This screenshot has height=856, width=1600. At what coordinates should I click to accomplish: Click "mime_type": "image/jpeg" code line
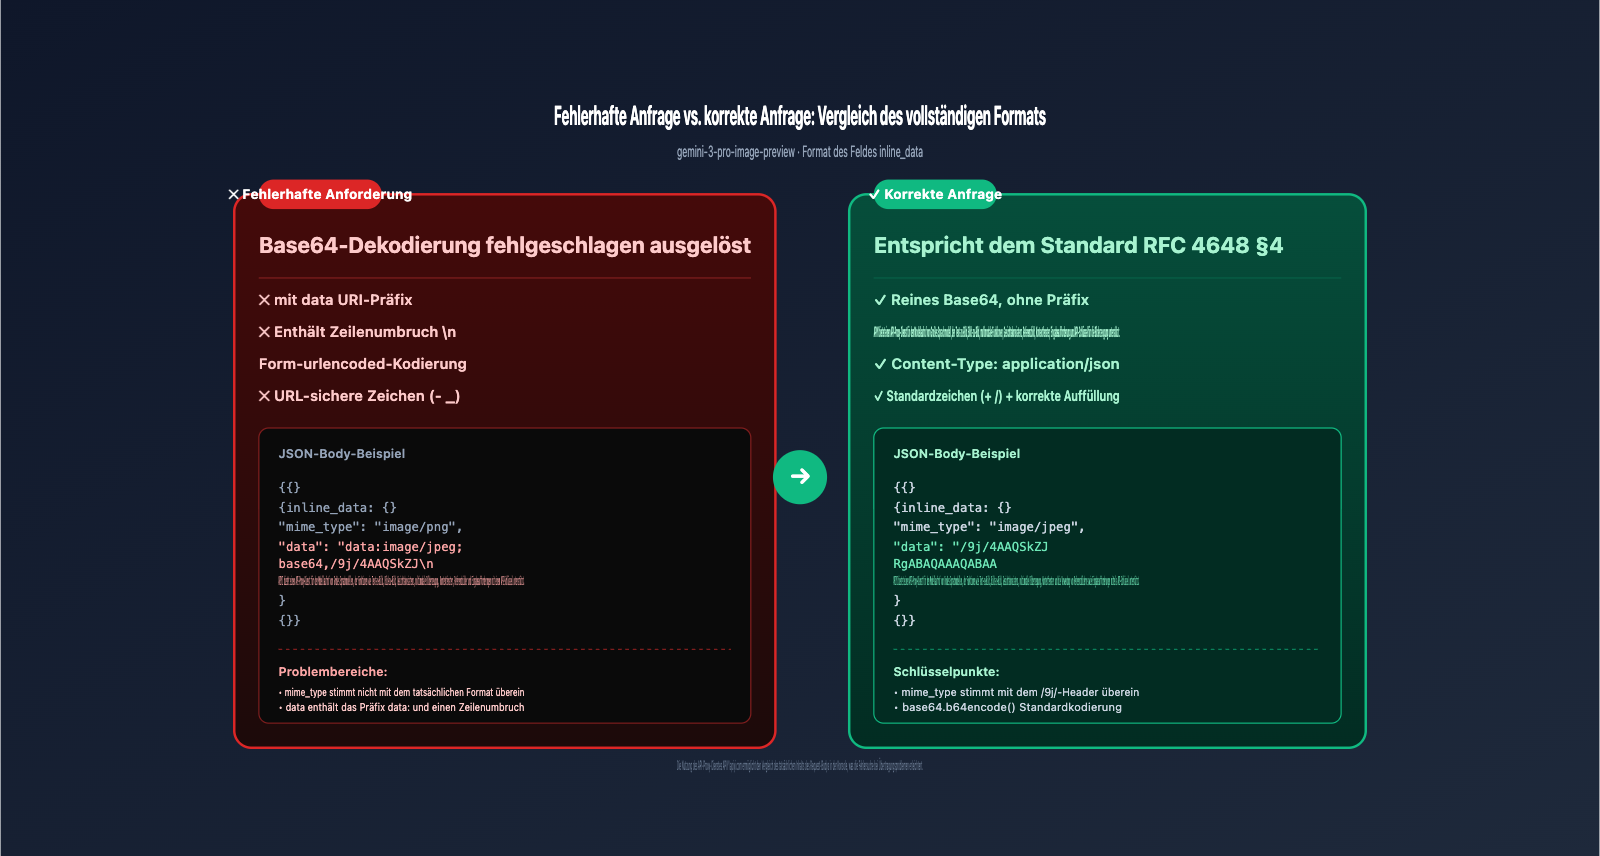click(989, 527)
